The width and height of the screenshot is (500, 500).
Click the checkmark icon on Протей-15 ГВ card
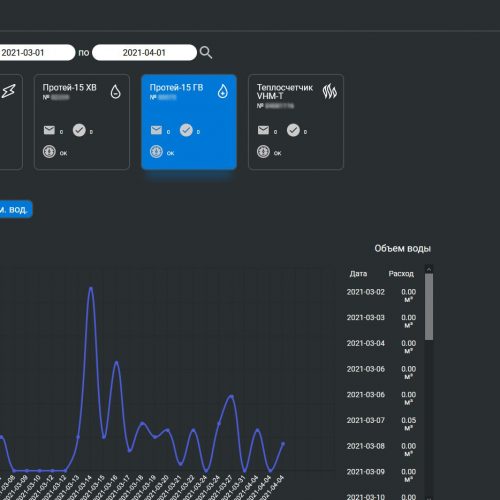pyautogui.click(x=186, y=130)
